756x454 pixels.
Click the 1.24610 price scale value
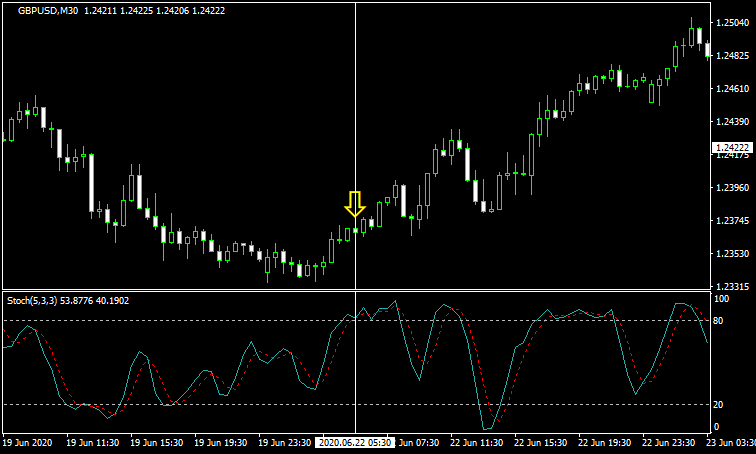[x=732, y=89]
